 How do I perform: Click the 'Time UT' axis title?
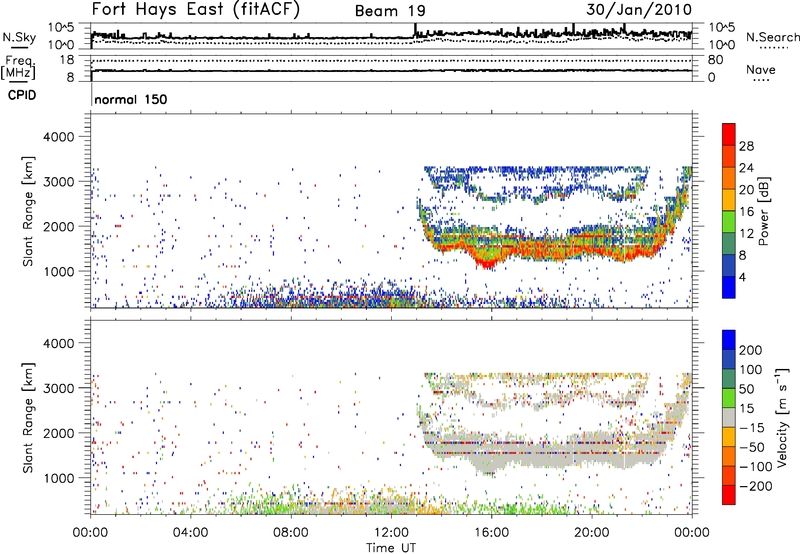(391, 548)
